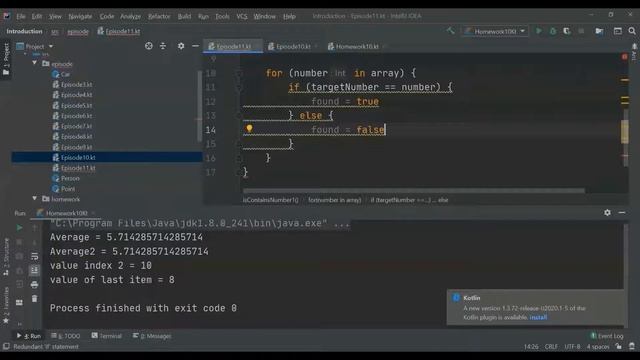Select the Point class in the project tree
This screenshot has height=360, width=640.
pos(68,189)
